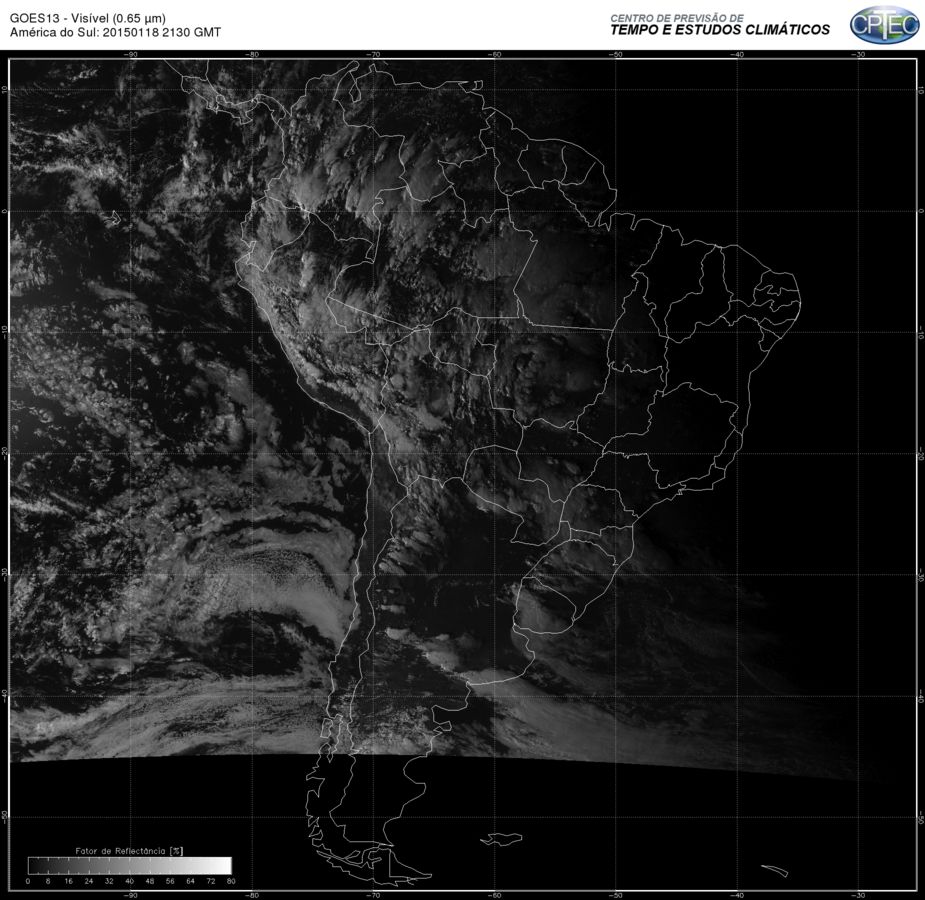
Task: Click the '-60' longitude label along the top axis
Action: 494,54
